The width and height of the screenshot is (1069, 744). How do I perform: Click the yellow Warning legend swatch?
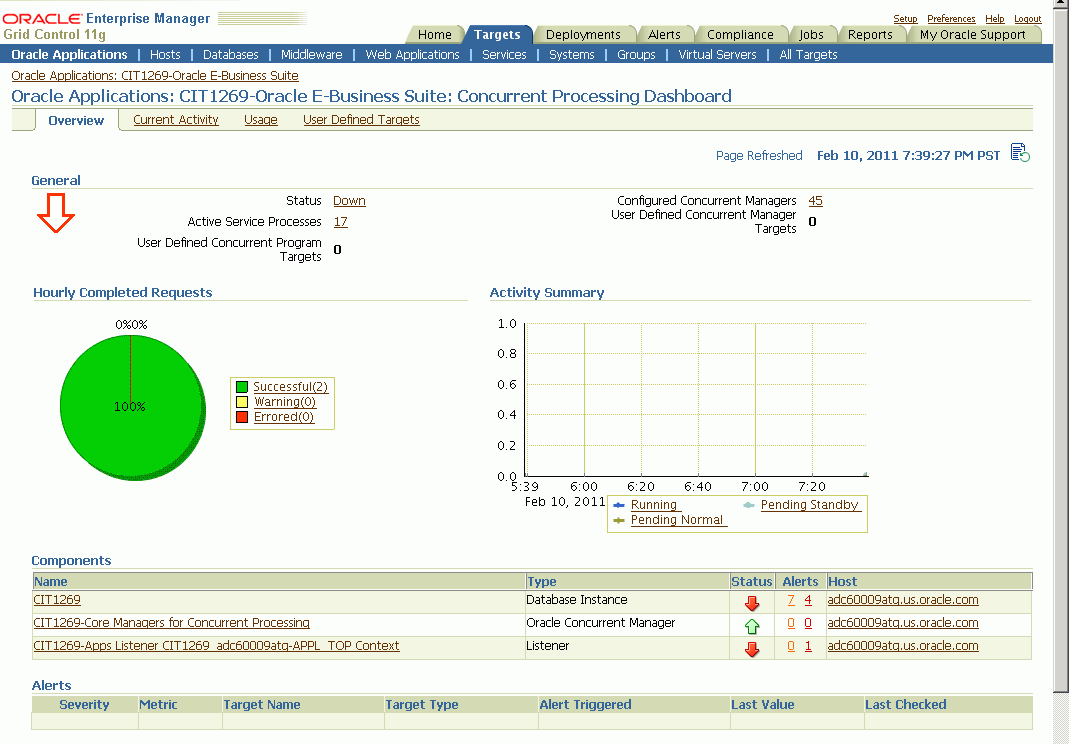(241, 402)
